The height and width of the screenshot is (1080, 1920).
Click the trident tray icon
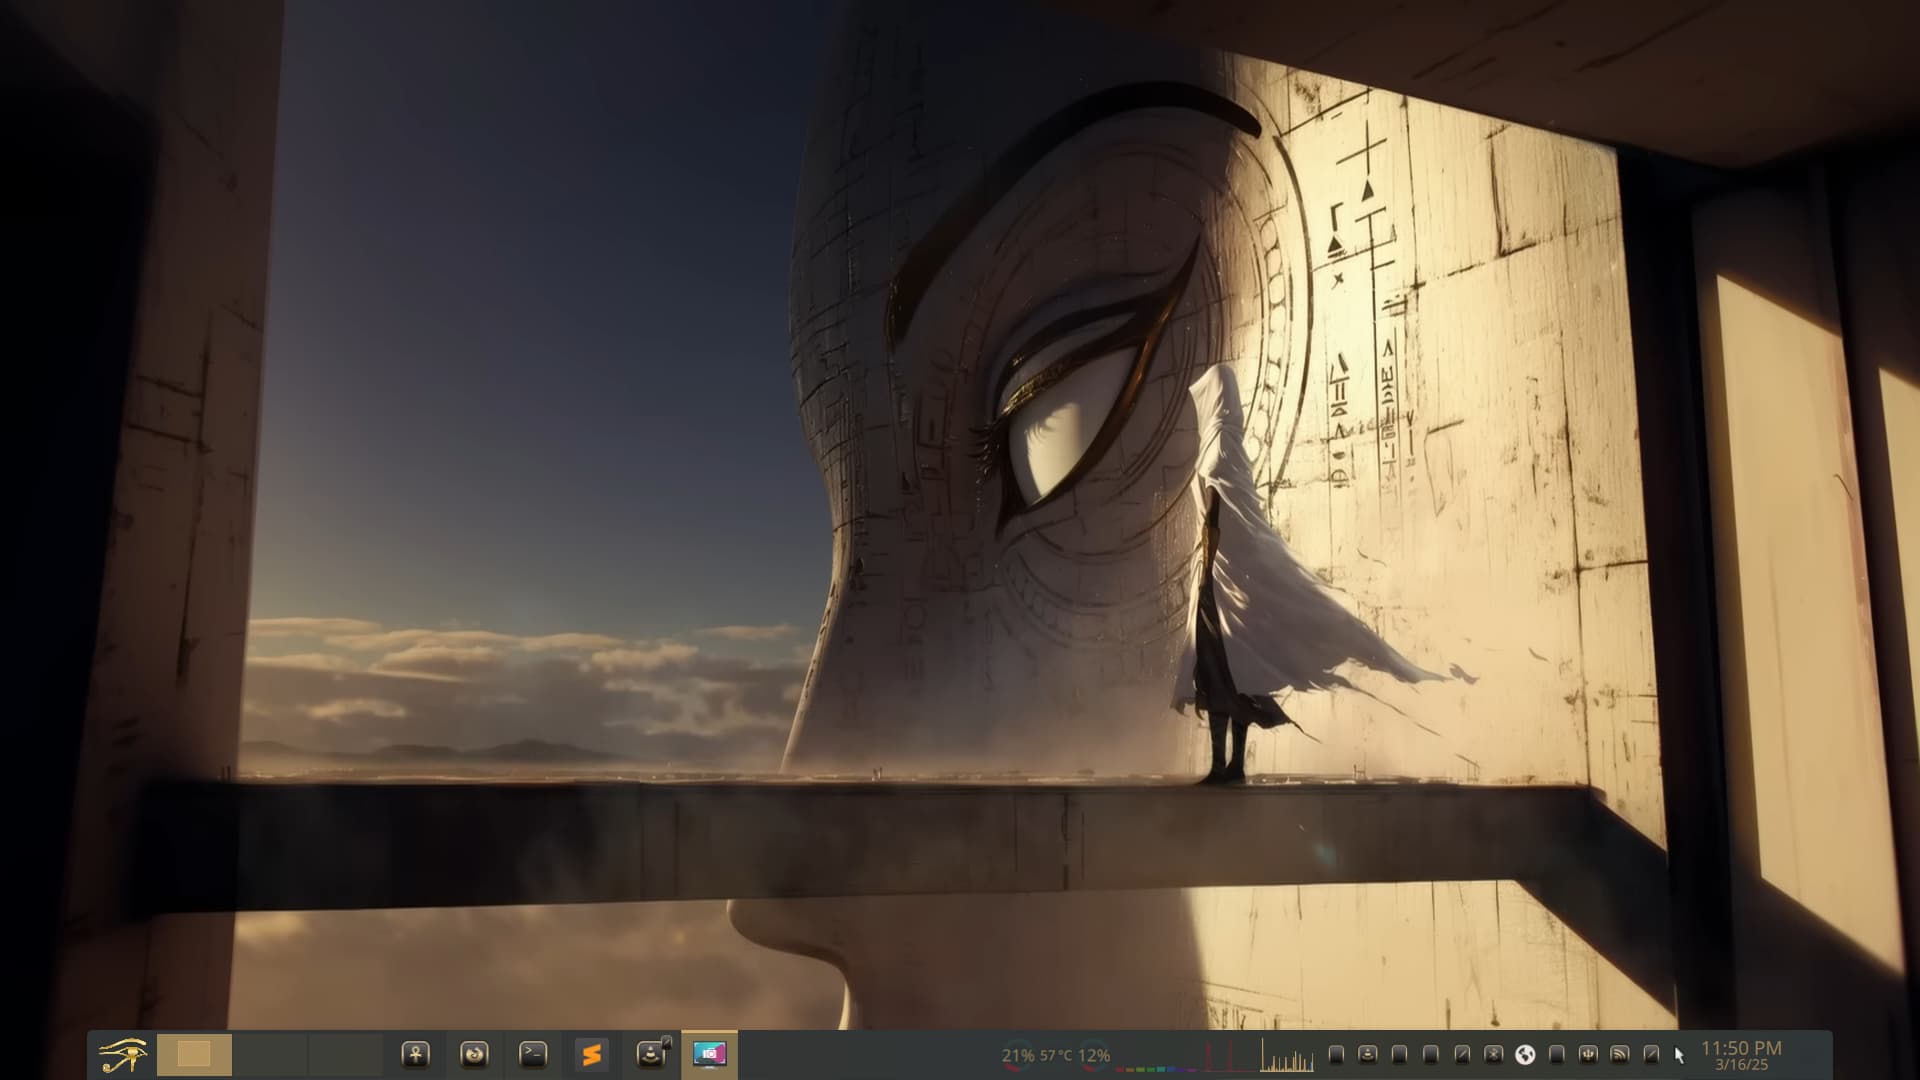1588,1054
